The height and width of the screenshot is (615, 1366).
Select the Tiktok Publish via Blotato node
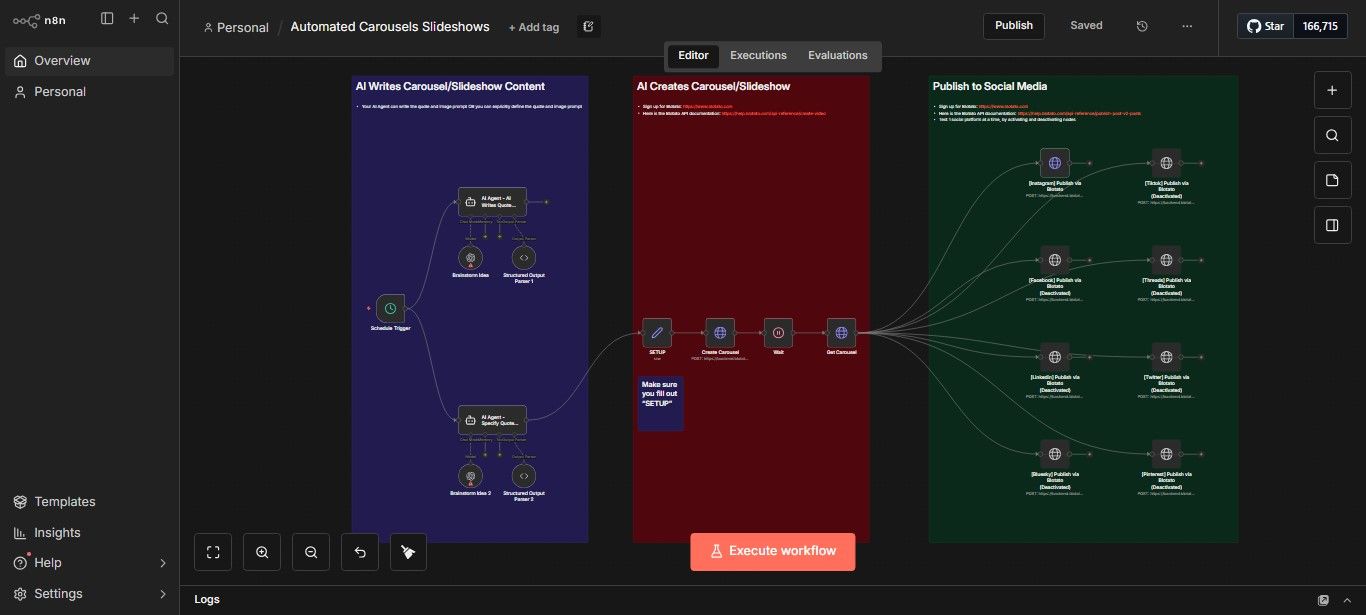(x=1165, y=163)
